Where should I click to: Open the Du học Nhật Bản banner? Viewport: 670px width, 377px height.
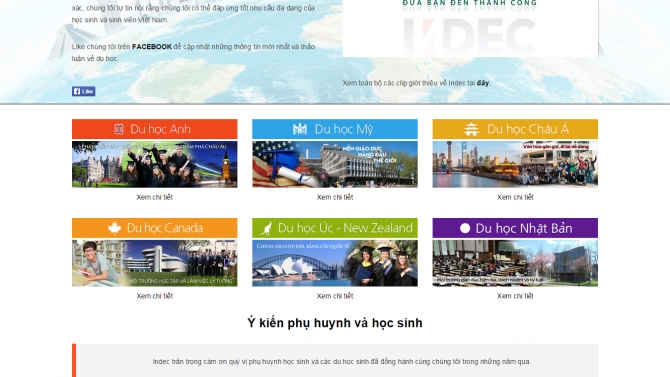(515, 228)
